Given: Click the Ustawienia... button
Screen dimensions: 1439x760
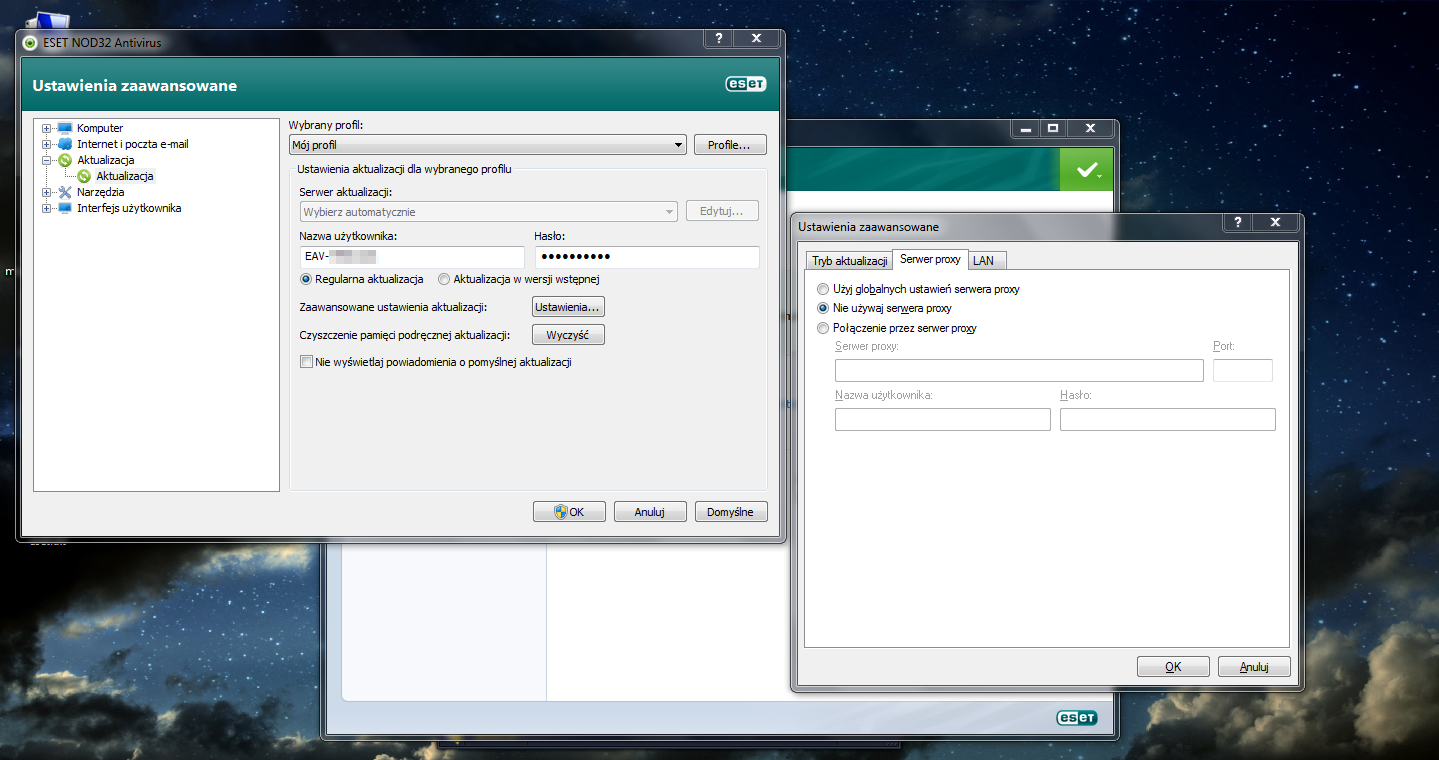Looking at the screenshot, I should tap(568, 306).
